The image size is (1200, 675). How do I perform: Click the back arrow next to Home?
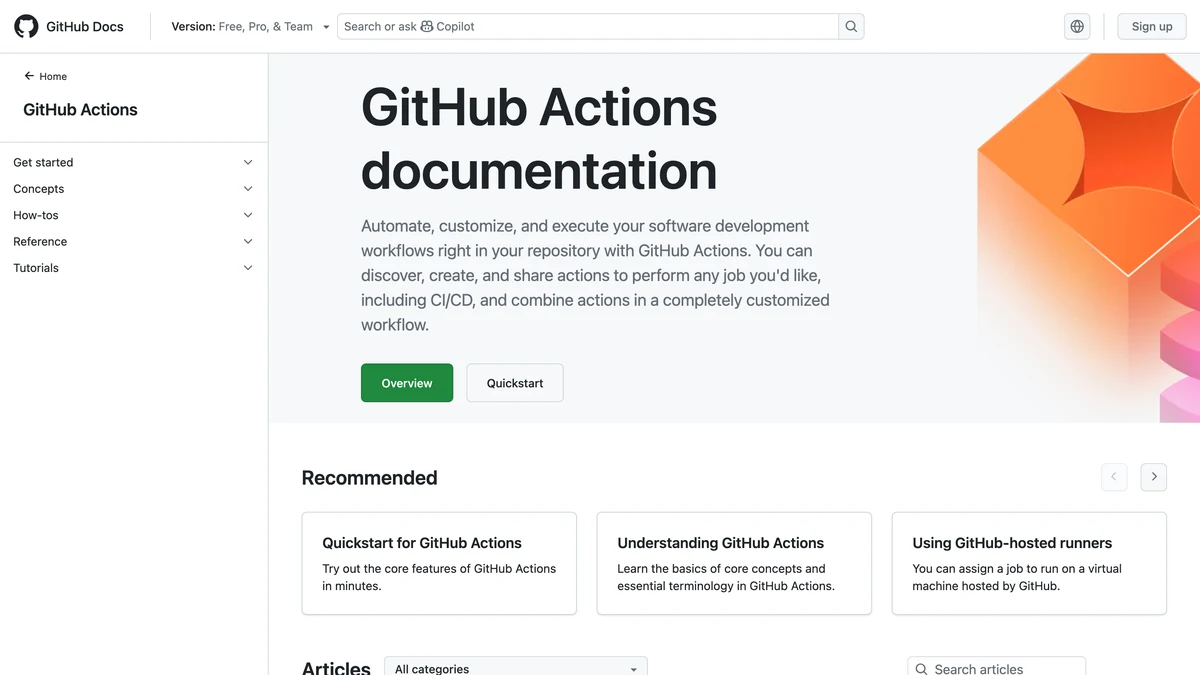tap(29, 76)
